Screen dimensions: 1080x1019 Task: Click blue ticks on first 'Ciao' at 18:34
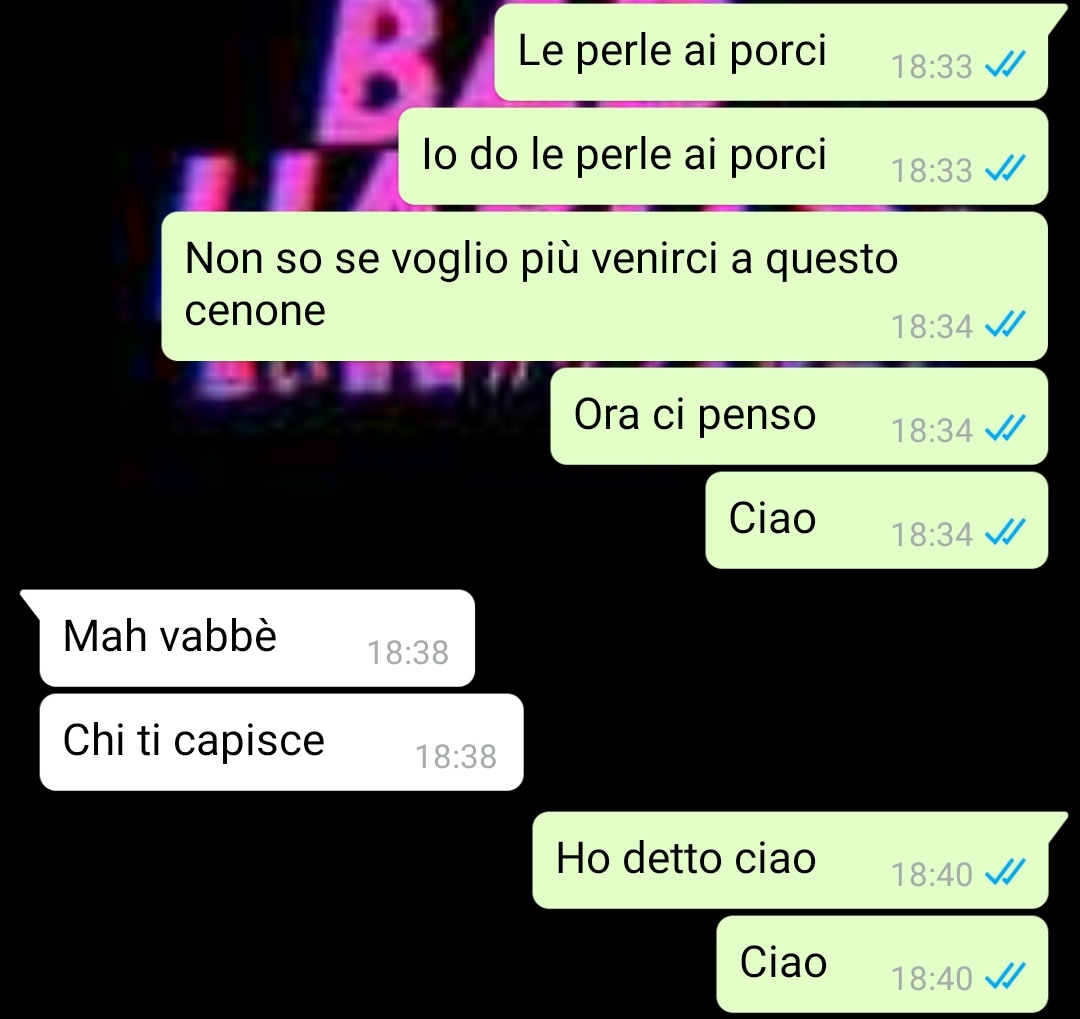pos(1005,532)
